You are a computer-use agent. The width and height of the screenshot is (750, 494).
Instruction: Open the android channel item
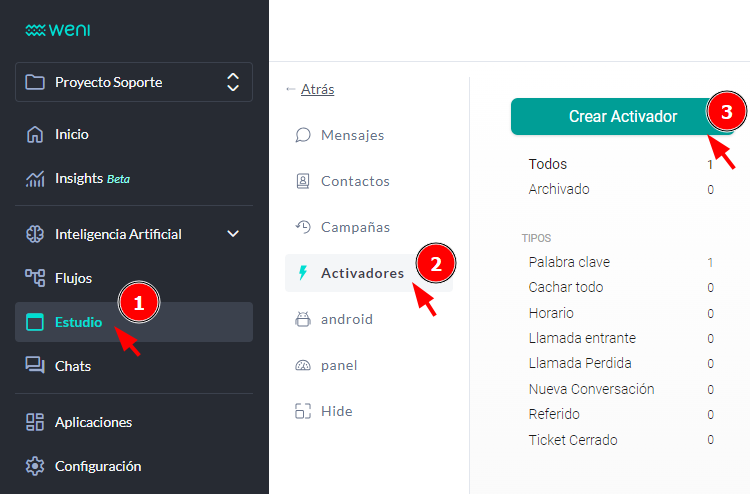(x=346, y=319)
